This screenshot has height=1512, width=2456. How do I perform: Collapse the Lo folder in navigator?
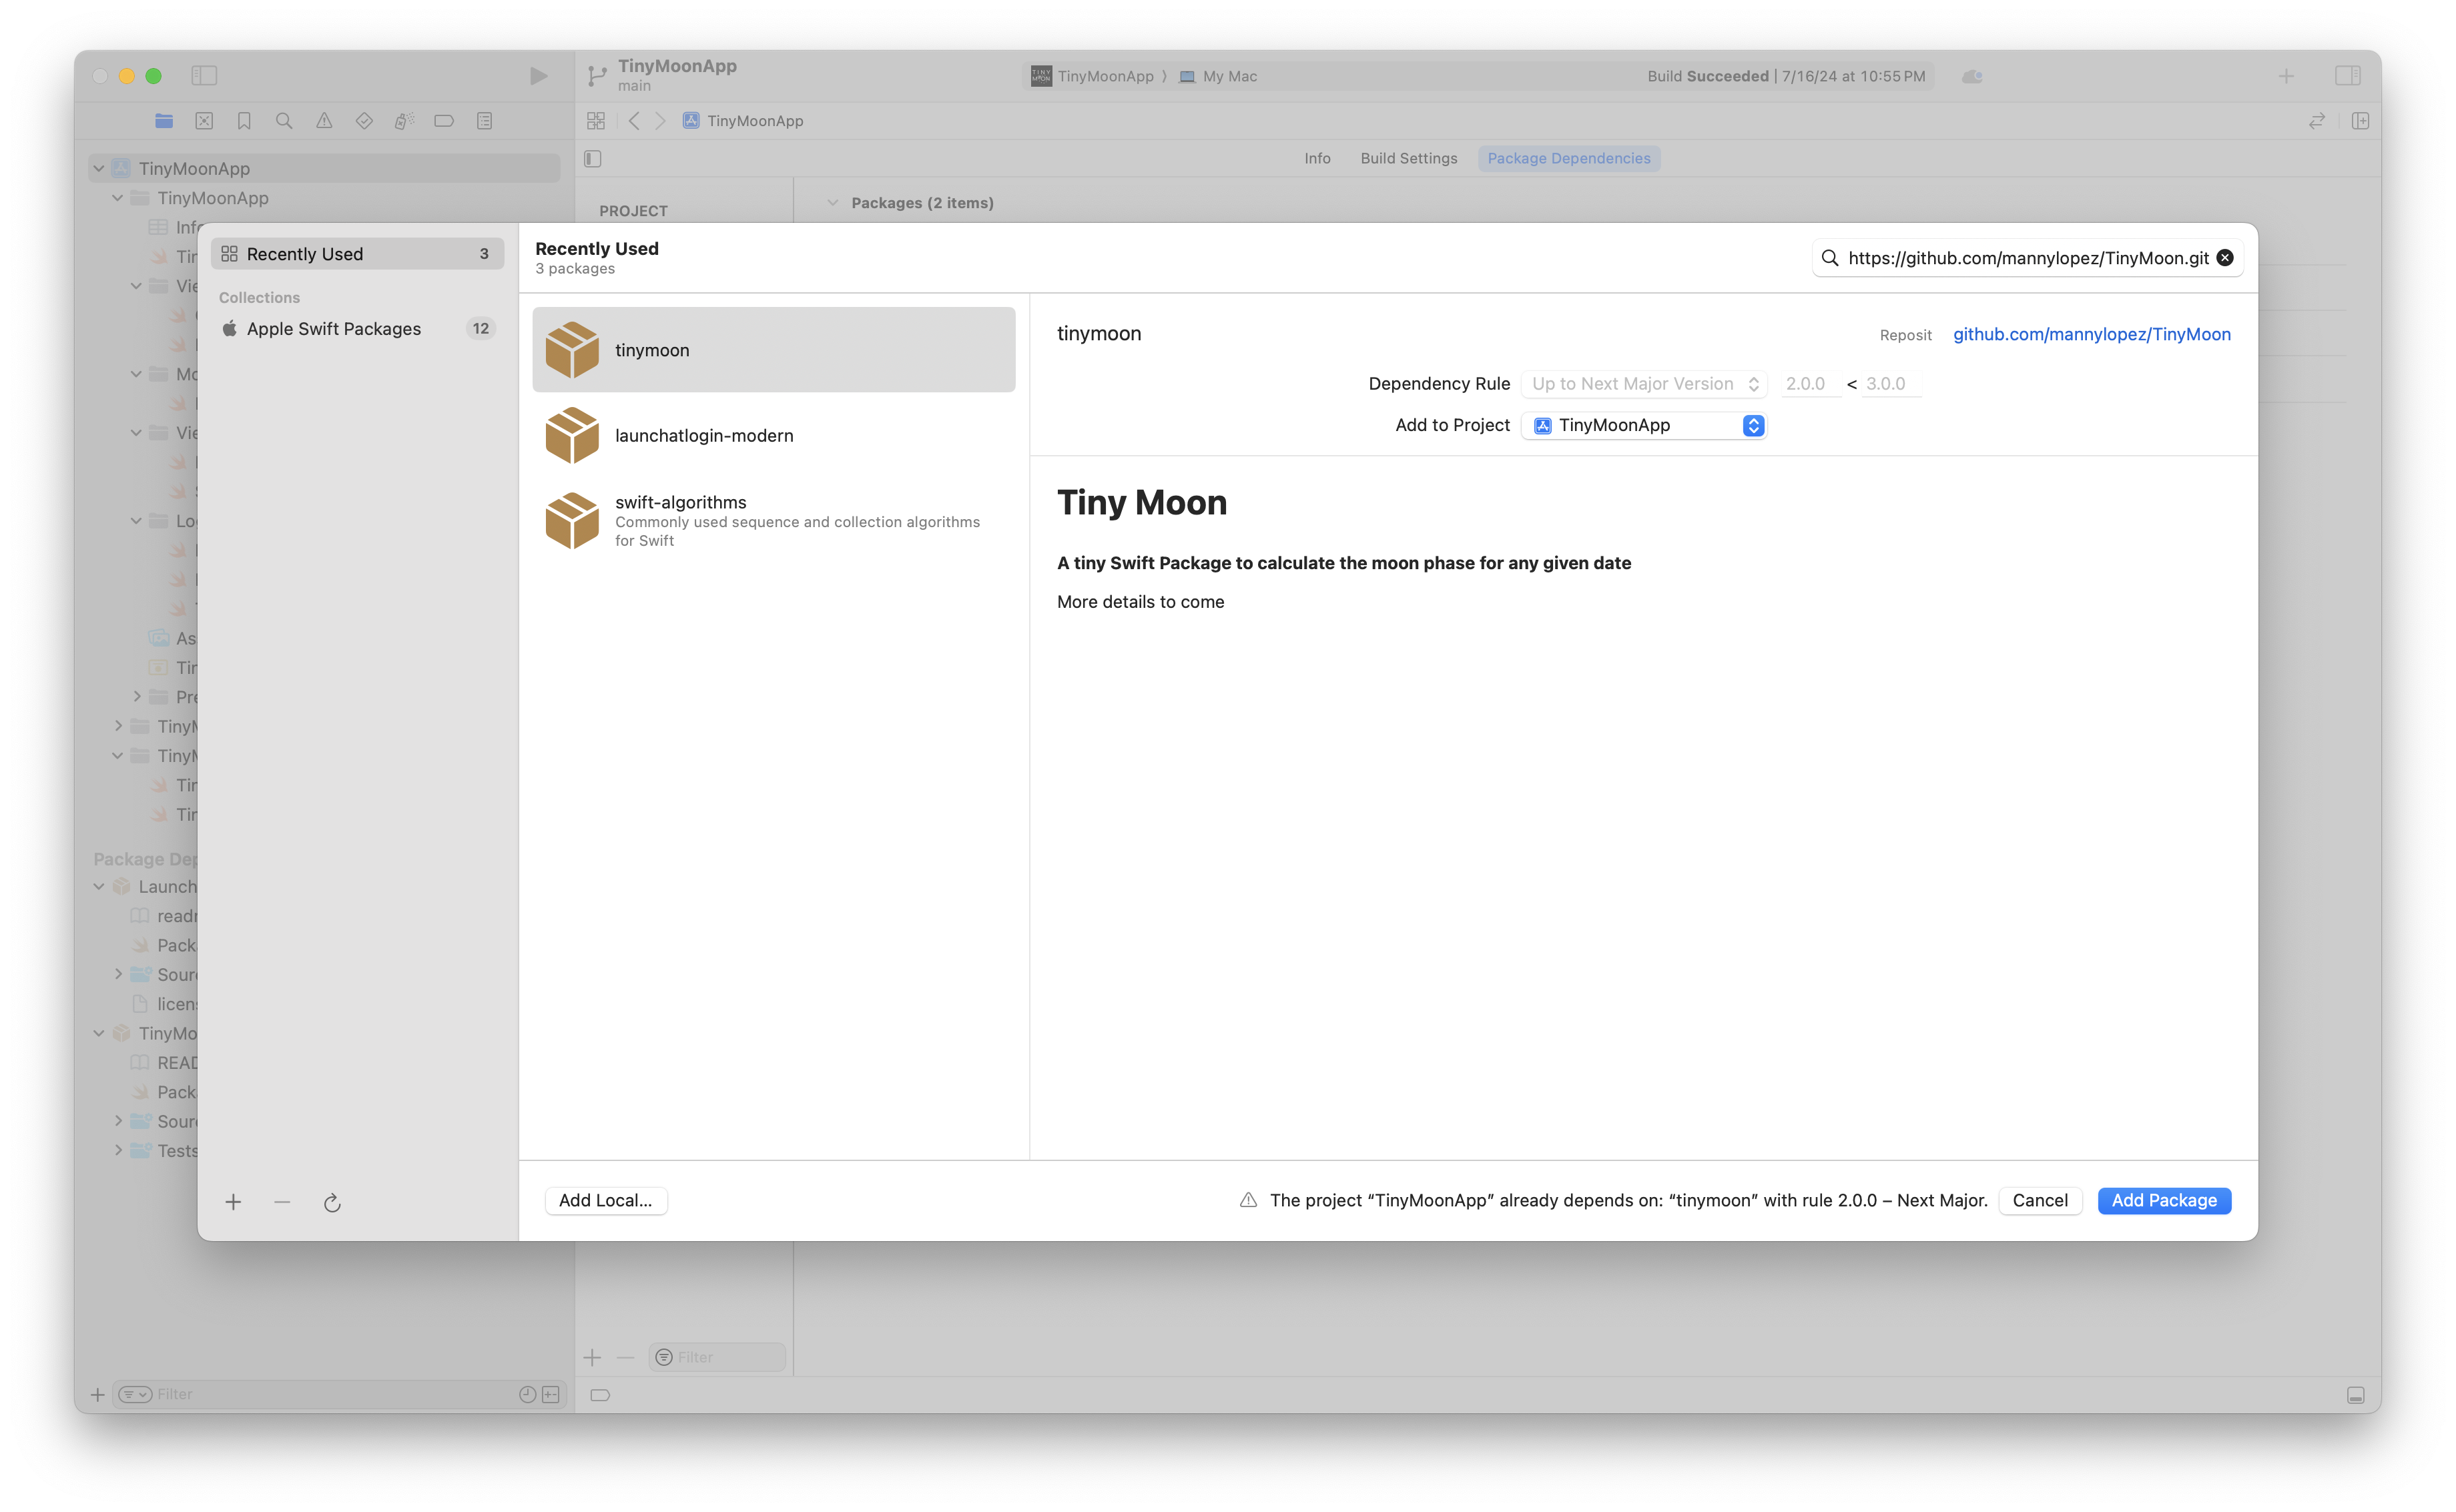[x=136, y=520]
